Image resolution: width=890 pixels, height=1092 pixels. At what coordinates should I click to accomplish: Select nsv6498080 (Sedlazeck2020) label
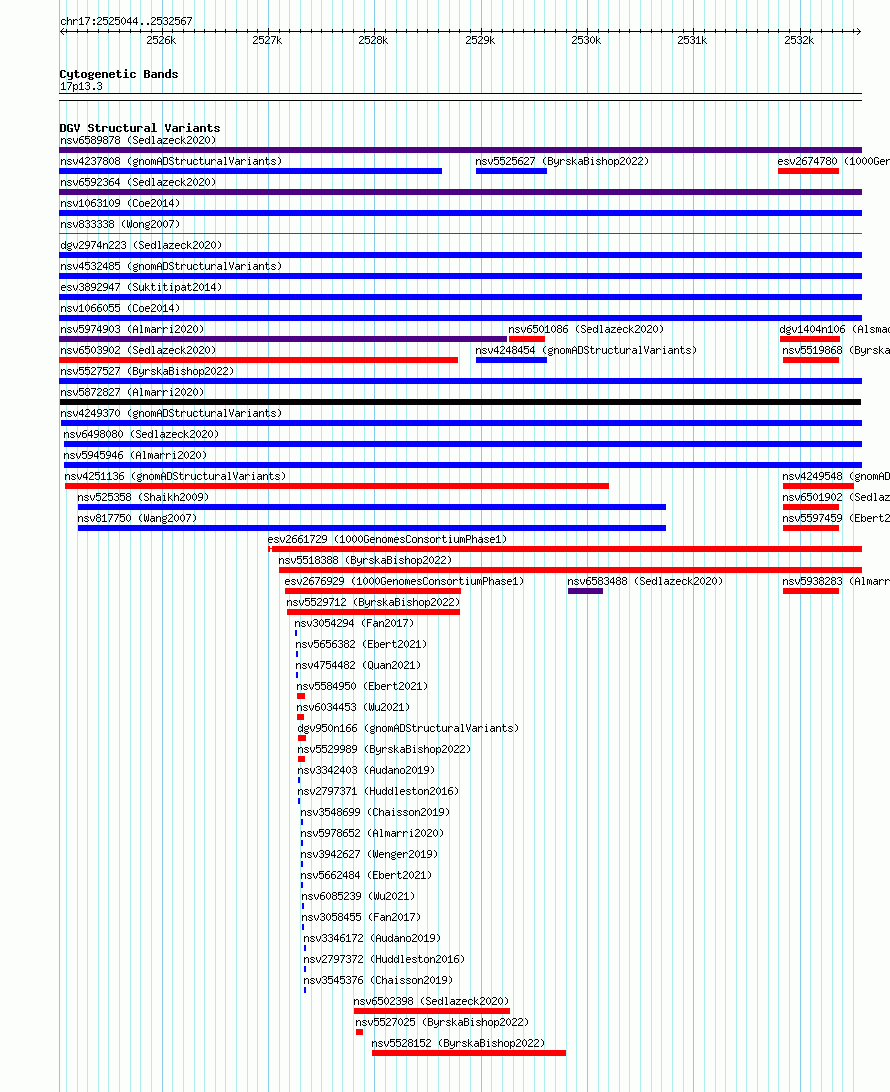[x=141, y=434]
